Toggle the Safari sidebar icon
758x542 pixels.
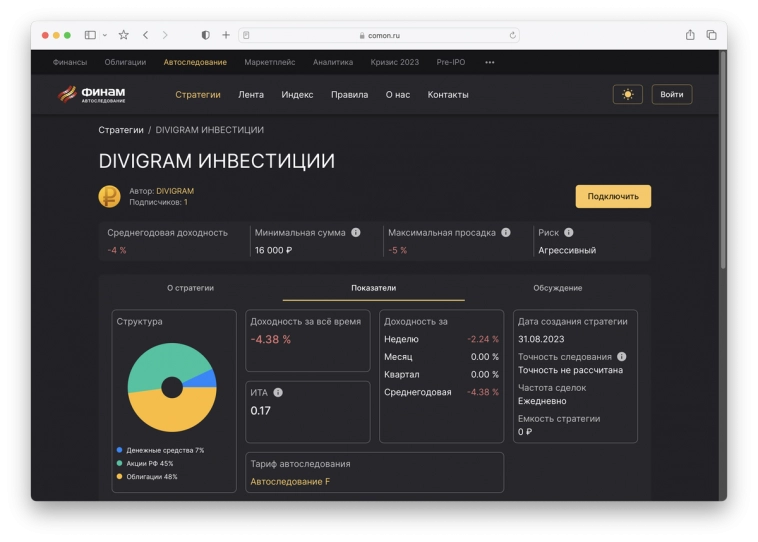(90, 35)
